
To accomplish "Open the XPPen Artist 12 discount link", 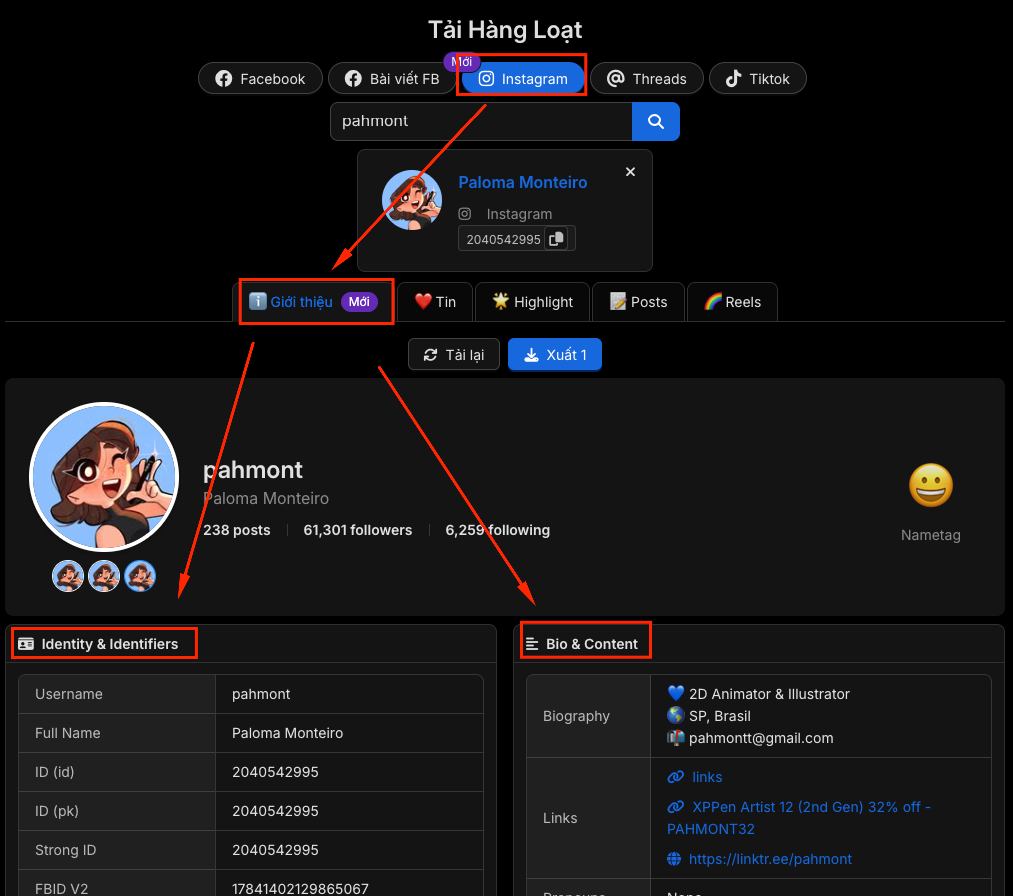I will (799, 818).
